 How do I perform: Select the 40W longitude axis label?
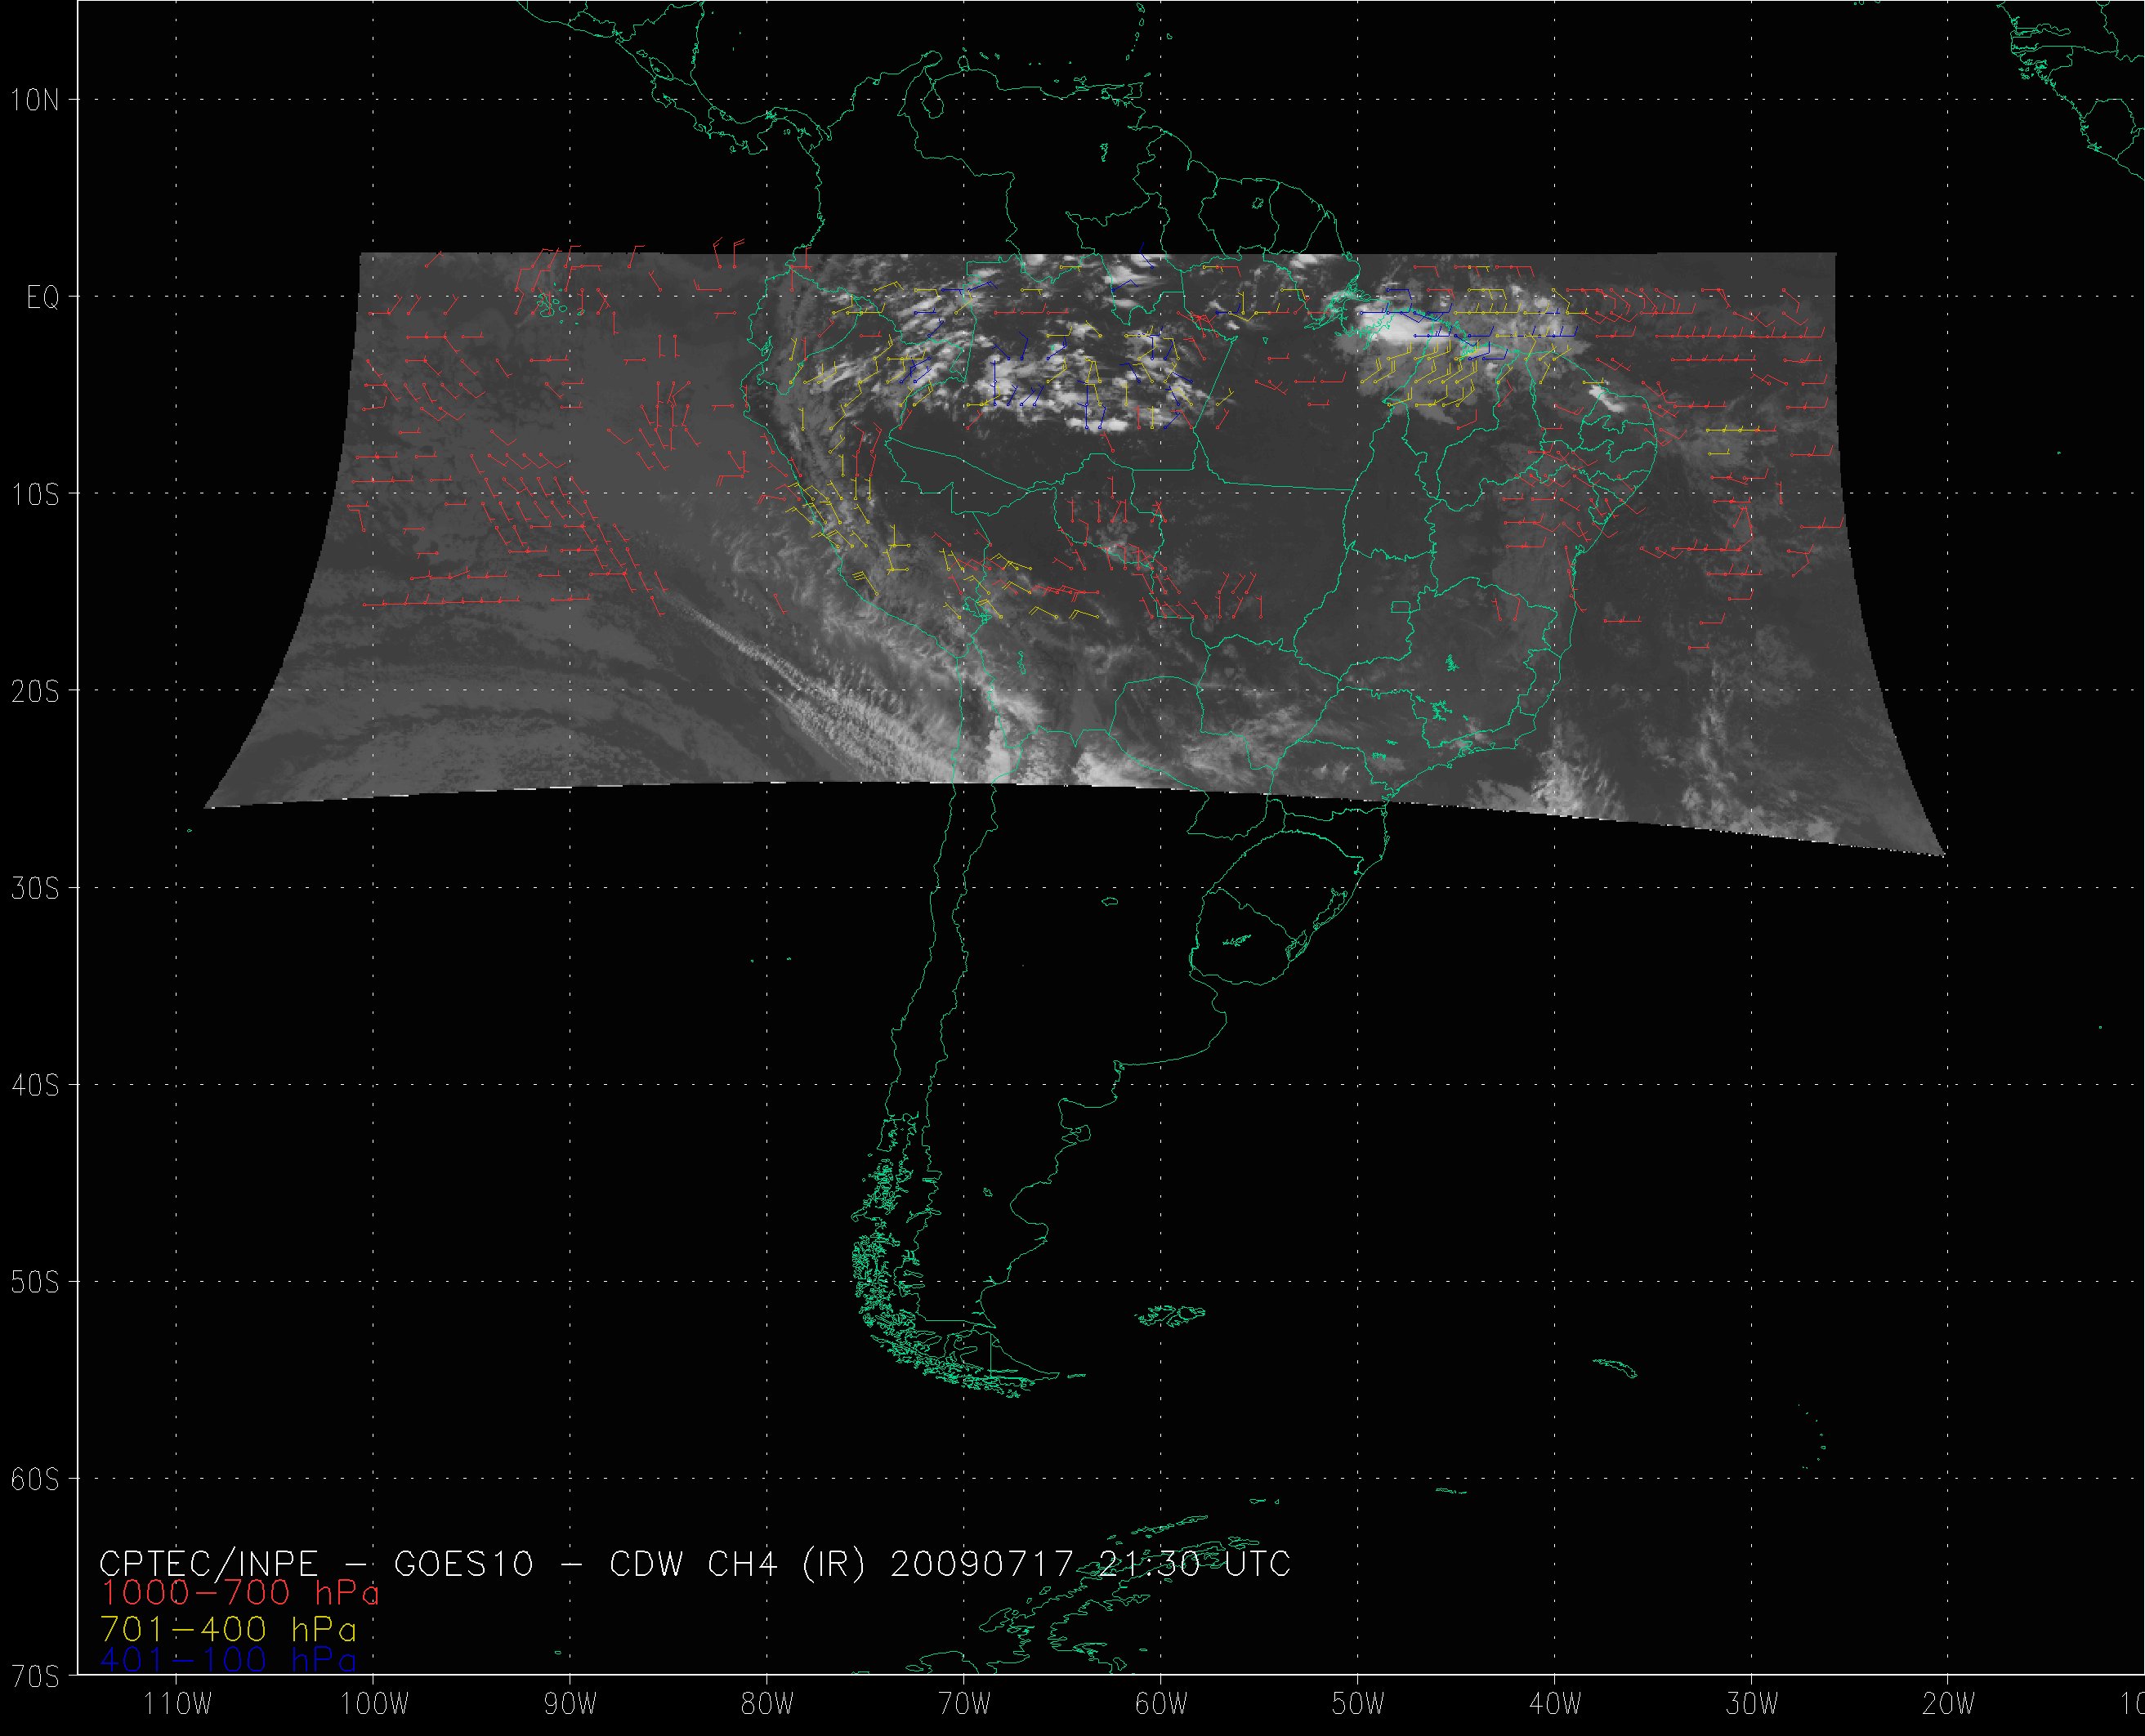point(1555,1704)
